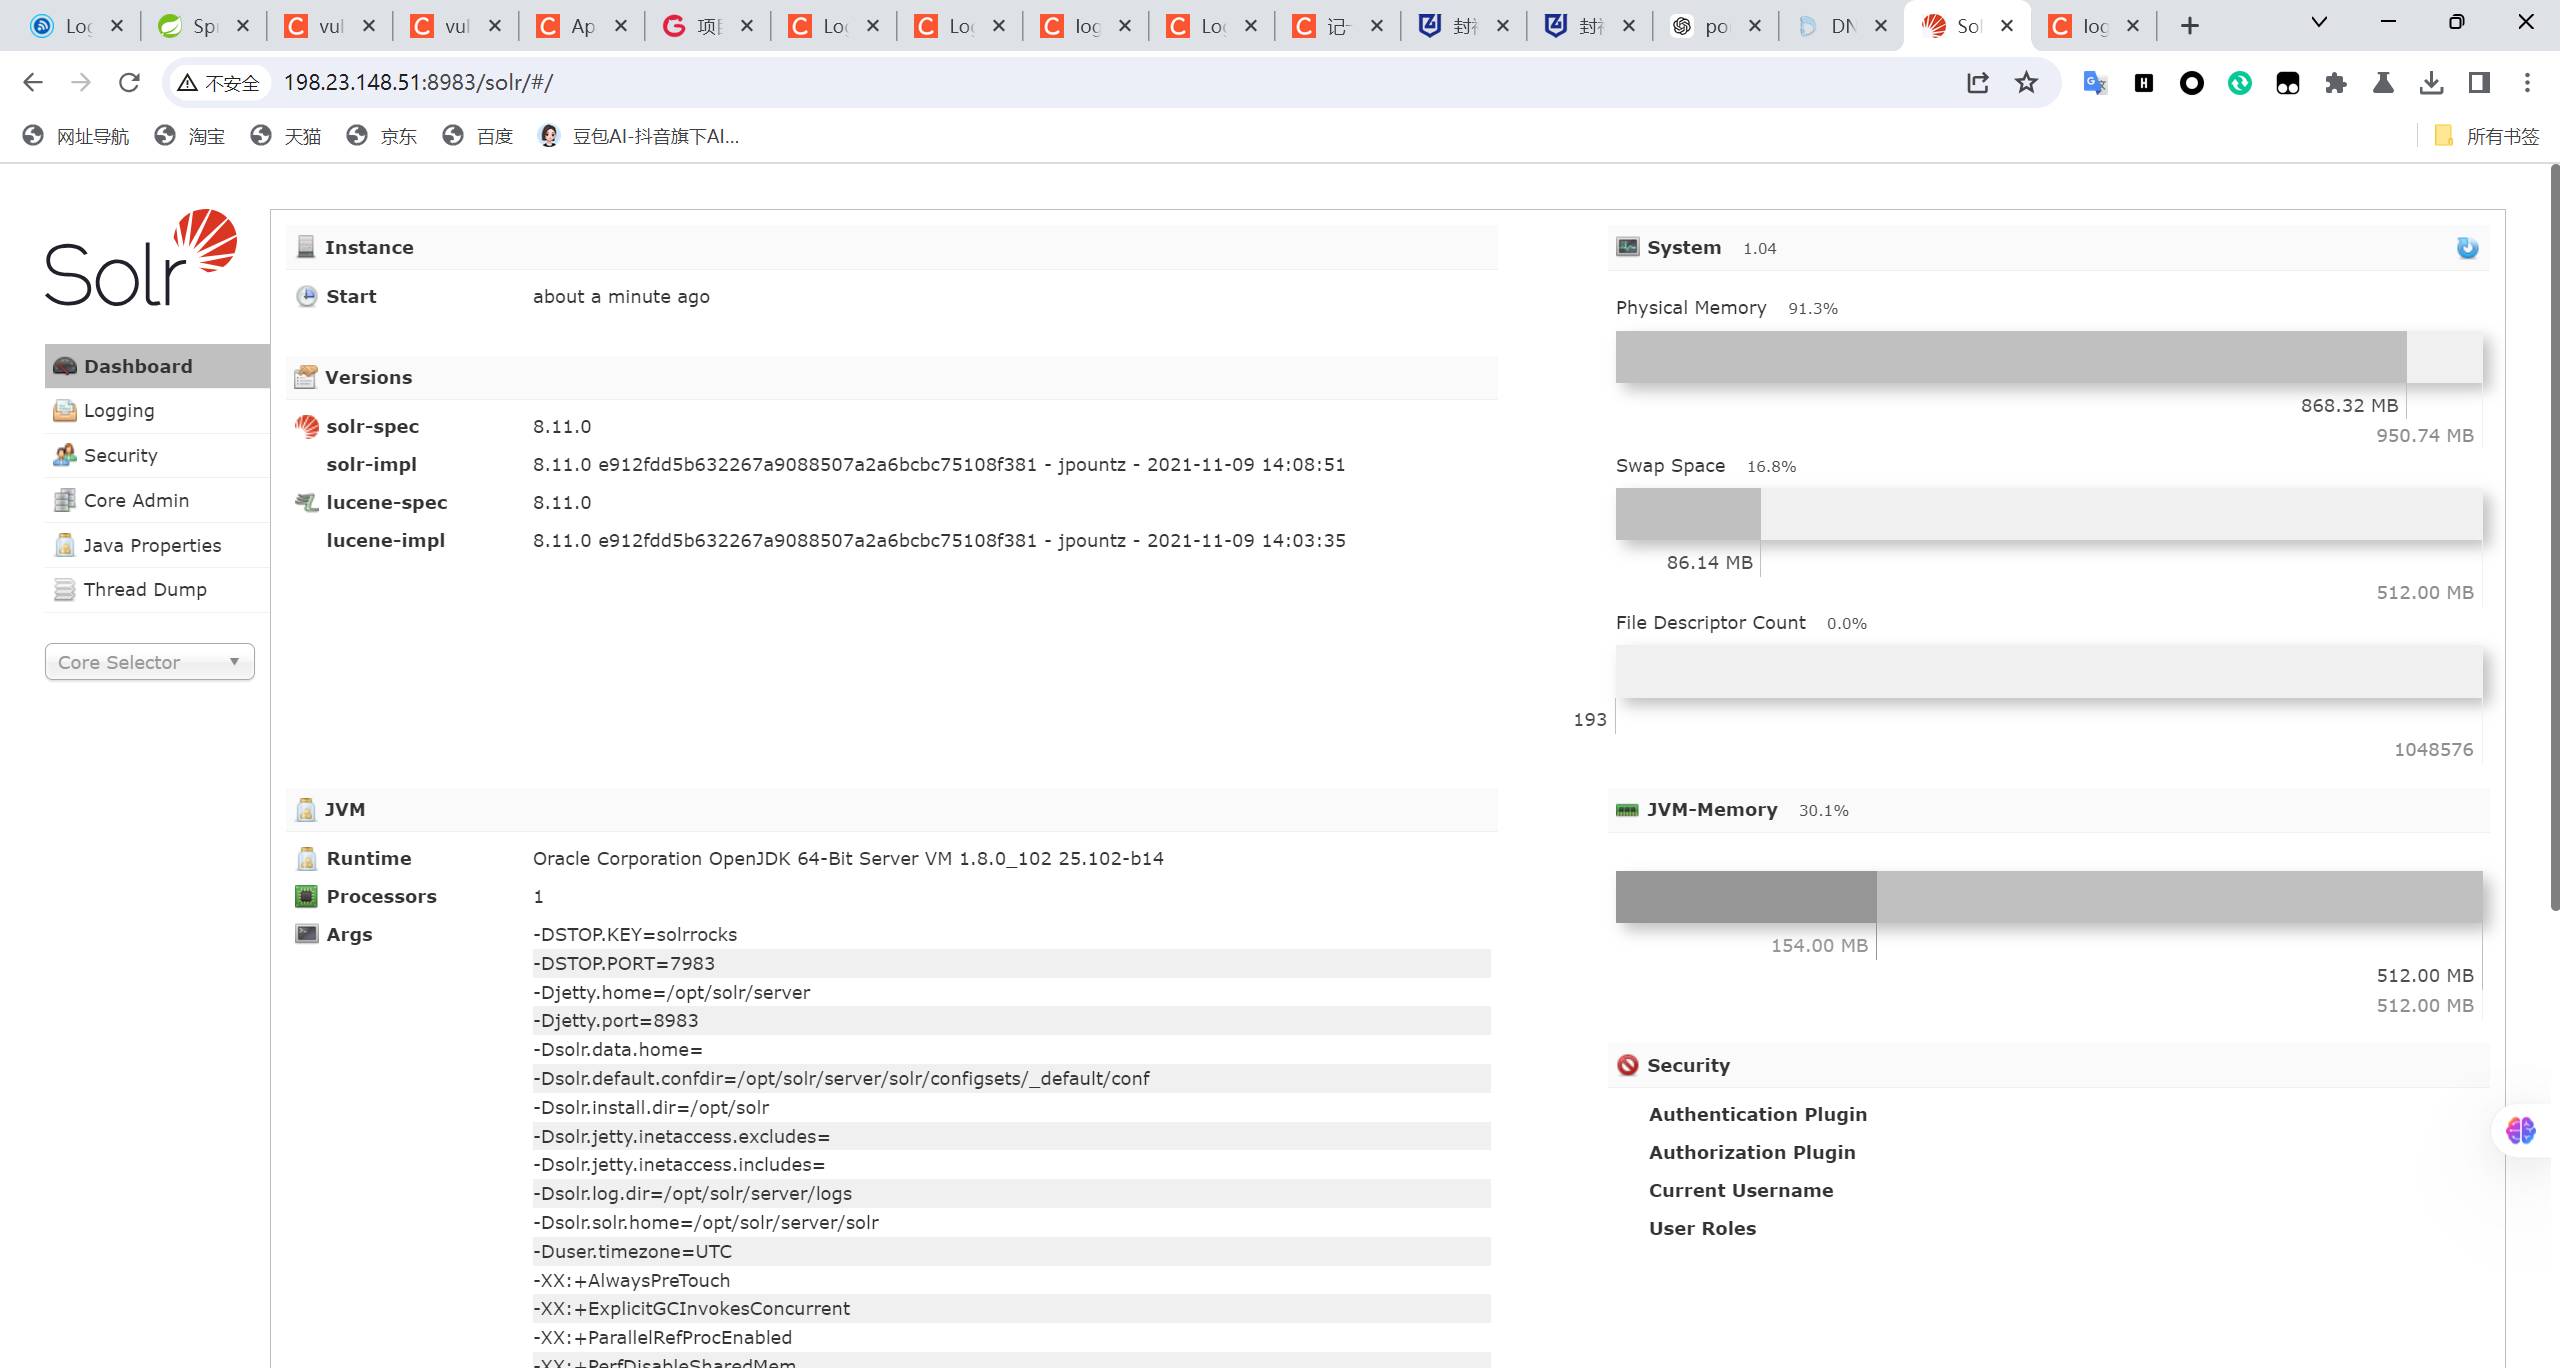Reload the Solr admin page
Screen dimensions: 2560x1368
click(x=129, y=82)
